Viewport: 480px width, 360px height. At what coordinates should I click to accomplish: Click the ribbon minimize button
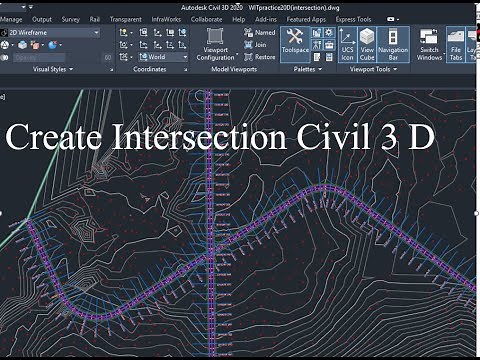390,19
